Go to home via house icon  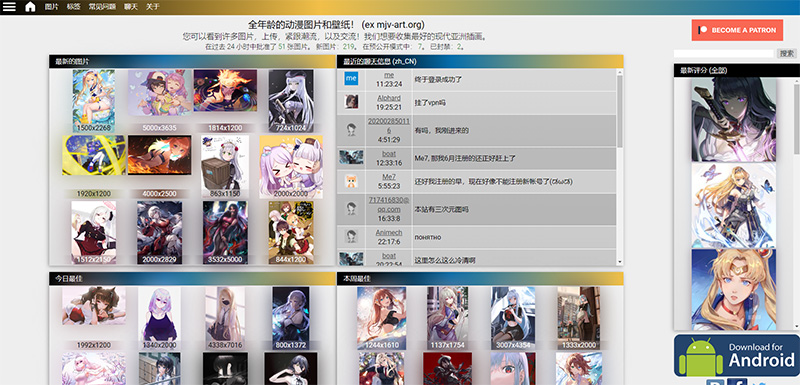(x=31, y=7)
